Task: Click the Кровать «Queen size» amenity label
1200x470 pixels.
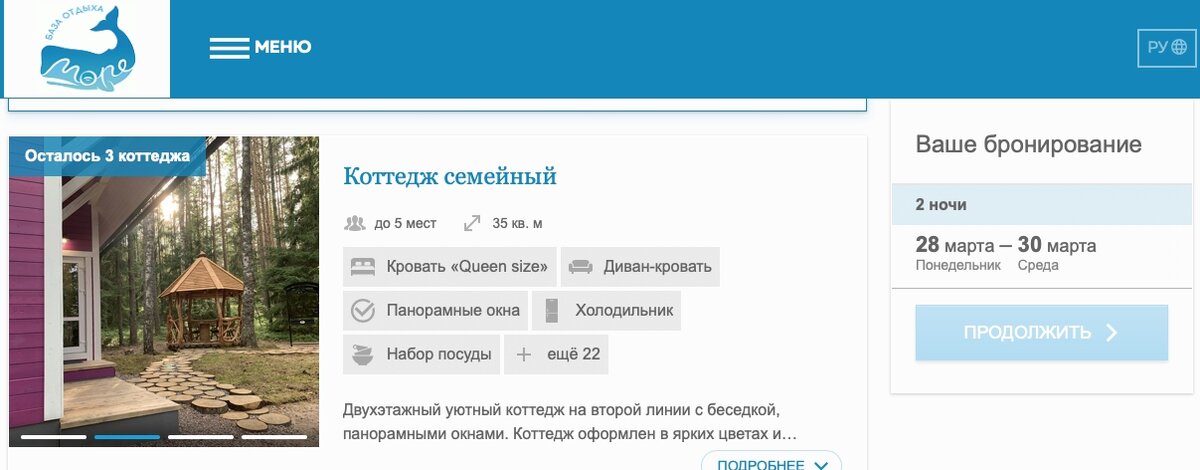Action: tap(467, 266)
